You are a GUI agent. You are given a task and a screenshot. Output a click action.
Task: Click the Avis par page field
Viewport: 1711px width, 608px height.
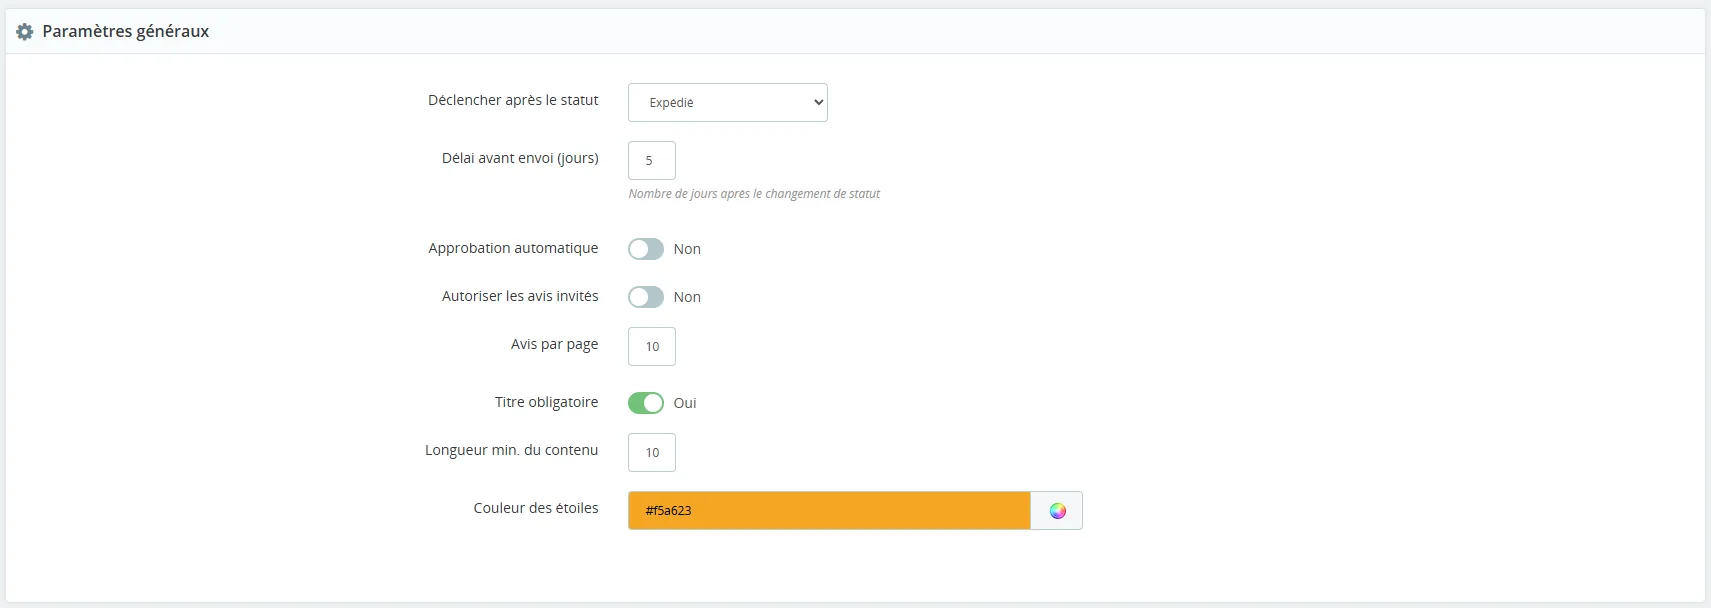[652, 346]
